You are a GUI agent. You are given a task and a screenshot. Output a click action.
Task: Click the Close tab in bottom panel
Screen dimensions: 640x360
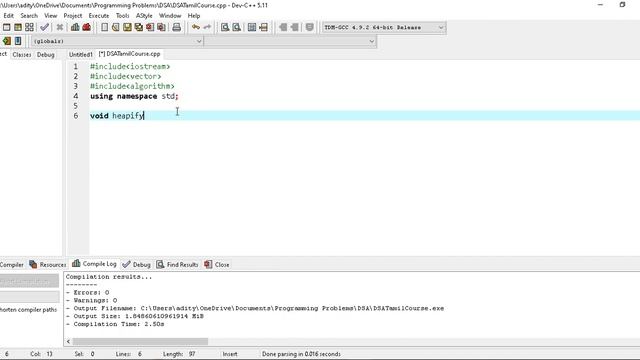click(x=217, y=264)
